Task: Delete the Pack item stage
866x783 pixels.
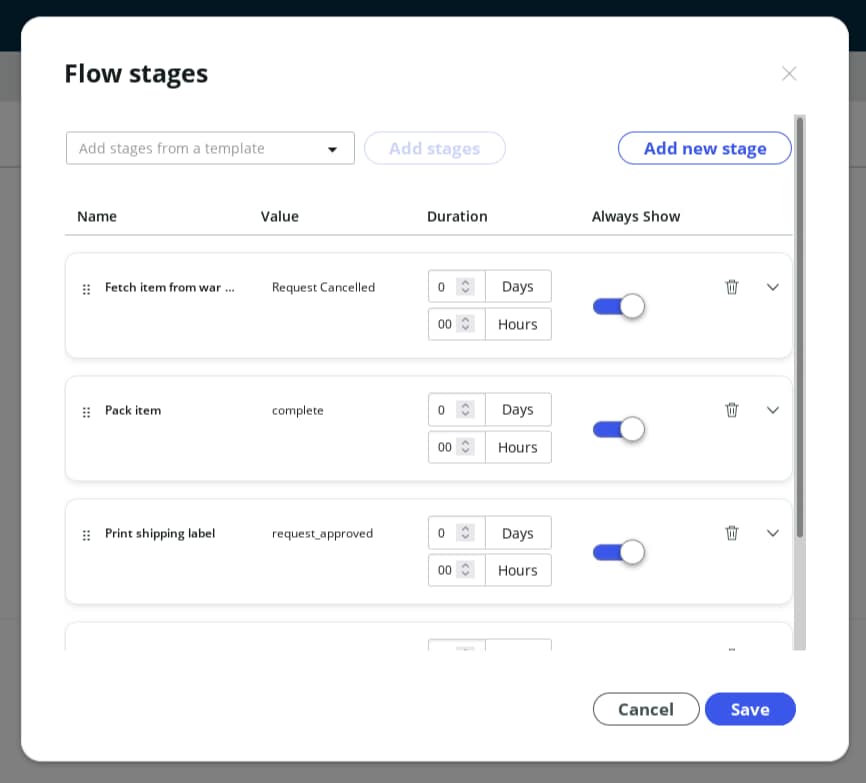Action: 731,410
